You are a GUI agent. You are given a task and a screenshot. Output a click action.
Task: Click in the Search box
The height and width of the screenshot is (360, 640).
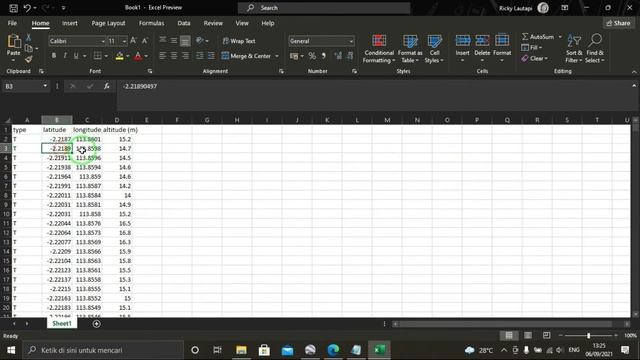[324, 8]
